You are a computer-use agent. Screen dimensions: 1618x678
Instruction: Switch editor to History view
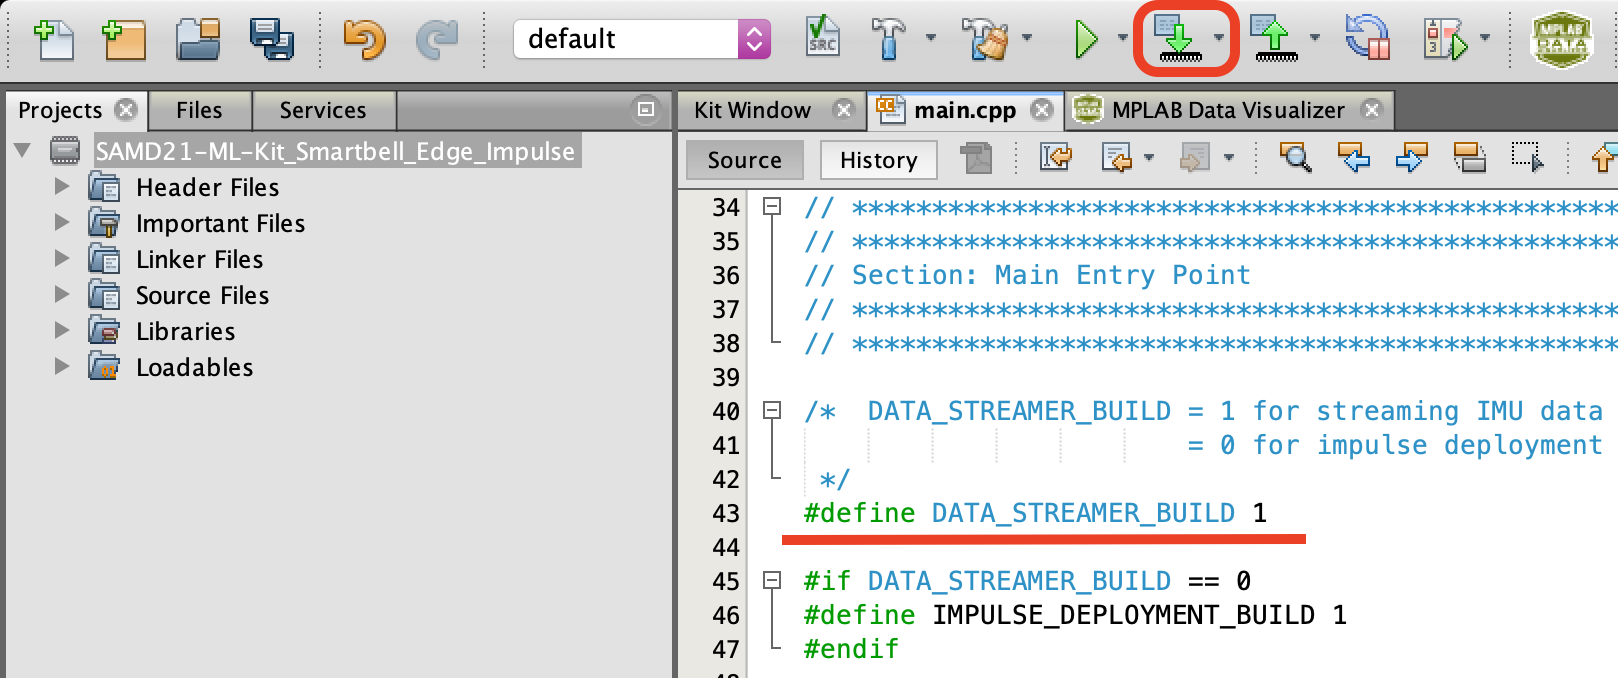[878, 160]
